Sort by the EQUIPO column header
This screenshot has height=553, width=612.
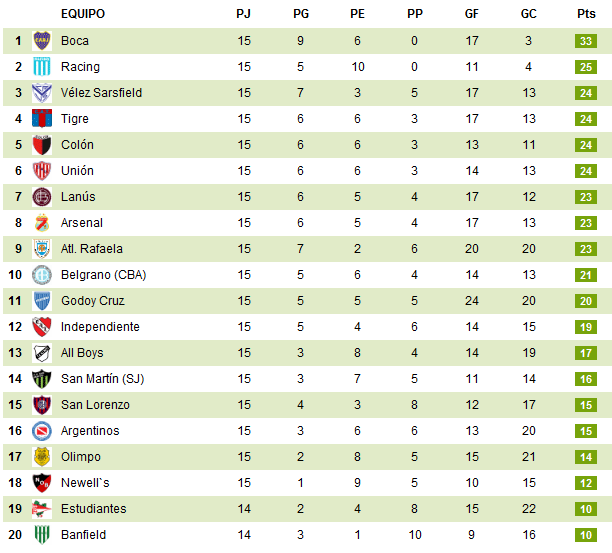pyautogui.click(x=82, y=14)
